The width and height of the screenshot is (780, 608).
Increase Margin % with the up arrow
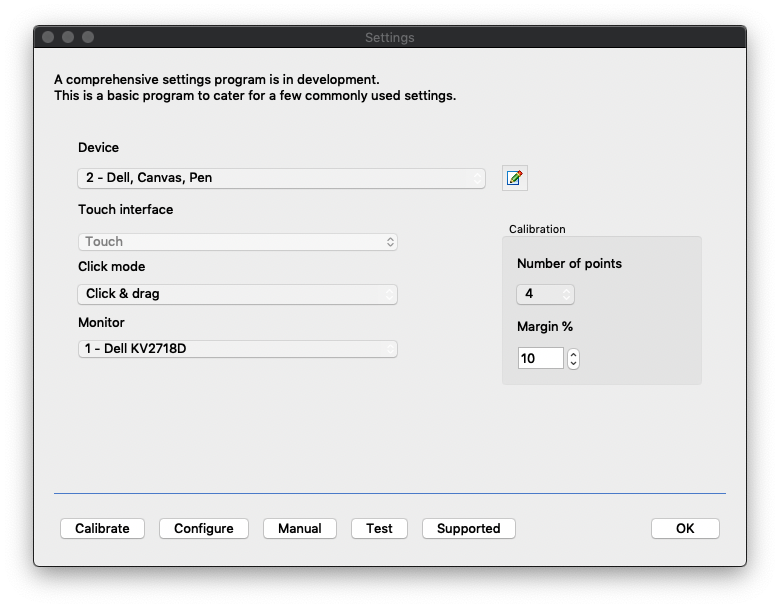(x=574, y=354)
